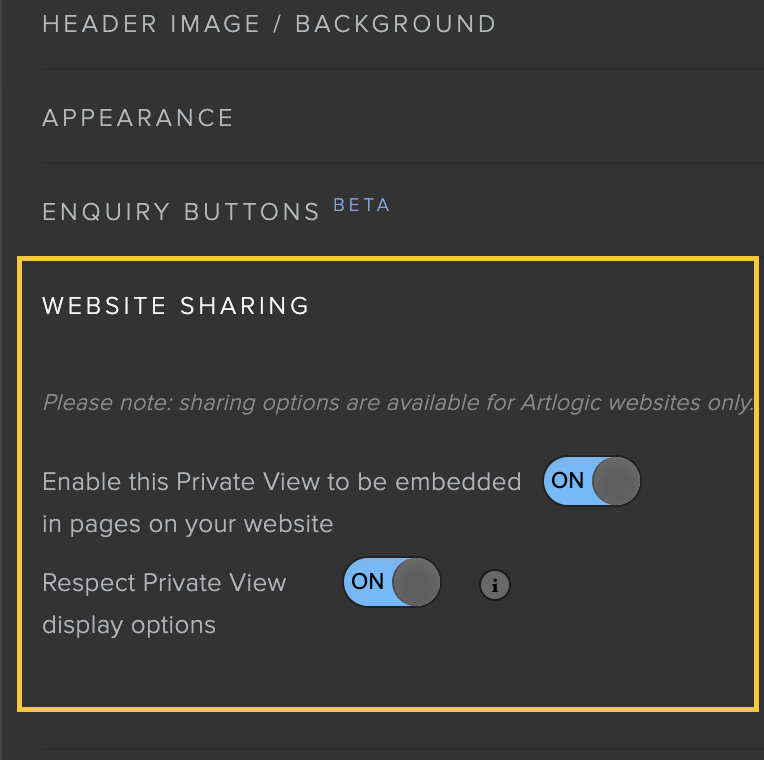Click the 'WEBSITE' word in section title
764x760 pixels.
pyautogui.click(x=104, y=306)
